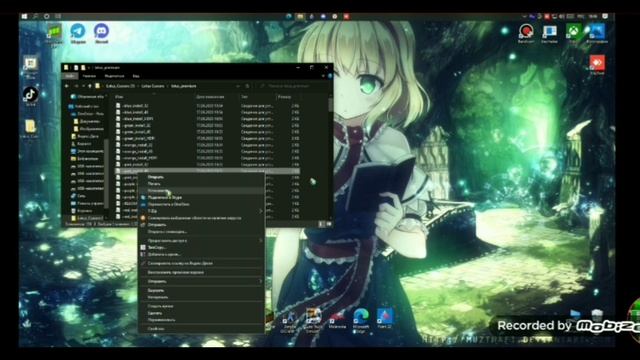Go back in Explorer navigation

tap(67, 86)
